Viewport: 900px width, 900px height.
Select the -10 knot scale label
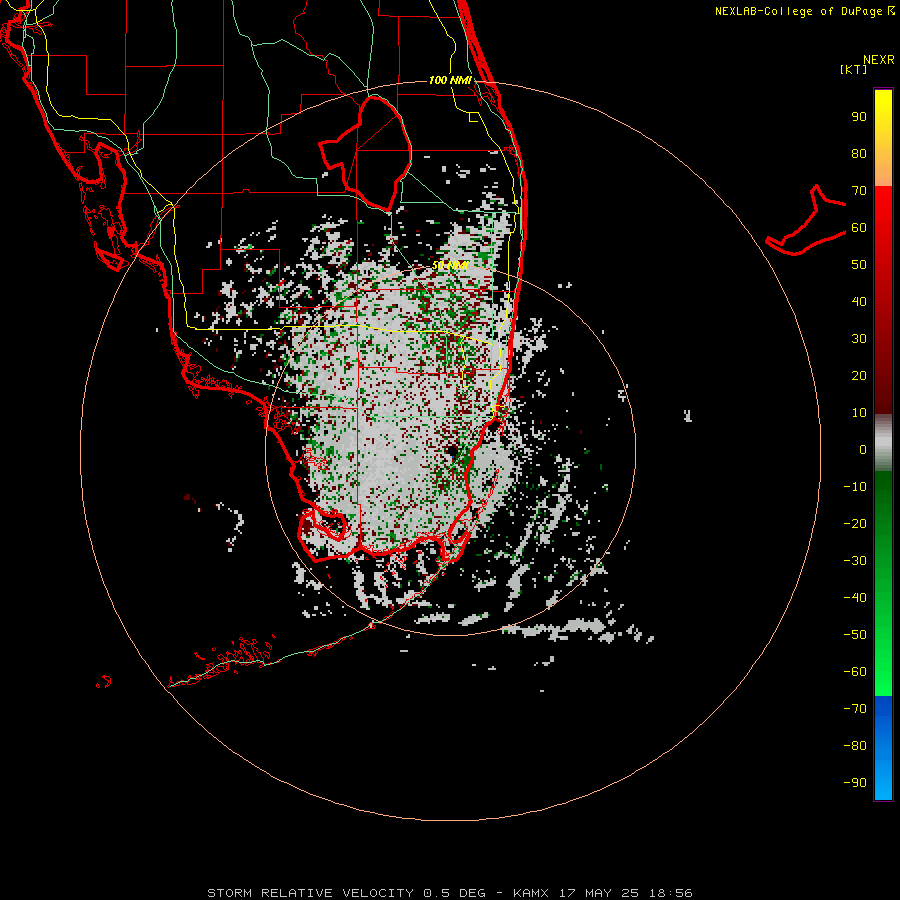(x=855, y=487)
